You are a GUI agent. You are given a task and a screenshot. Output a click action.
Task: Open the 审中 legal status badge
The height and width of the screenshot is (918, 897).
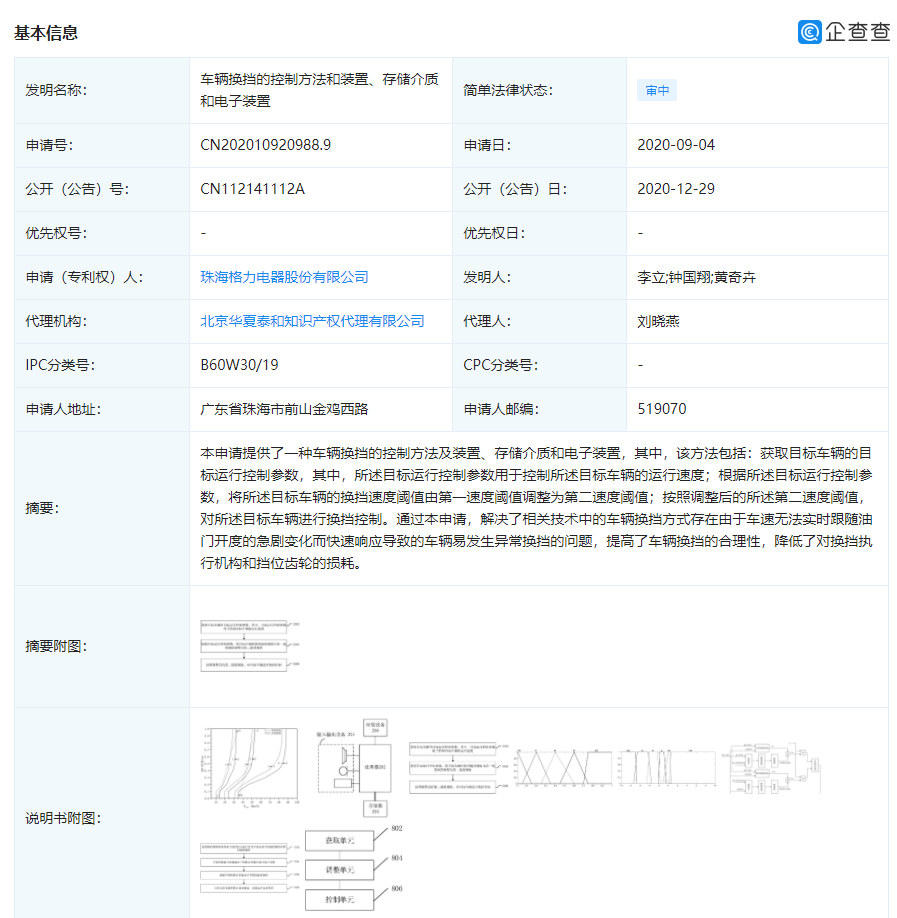pyautogui.click(x=656, y=90)
